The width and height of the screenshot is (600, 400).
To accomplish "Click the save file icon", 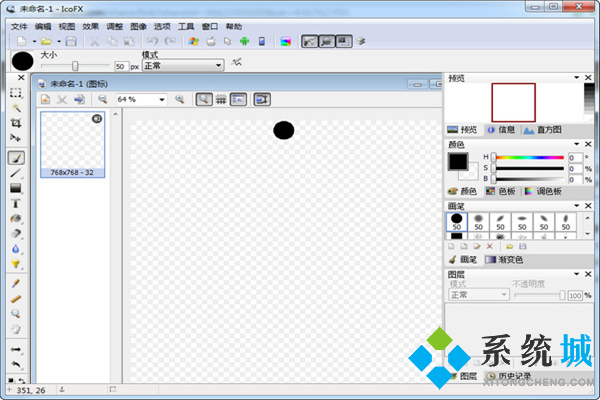I will (x=71, y=41).
